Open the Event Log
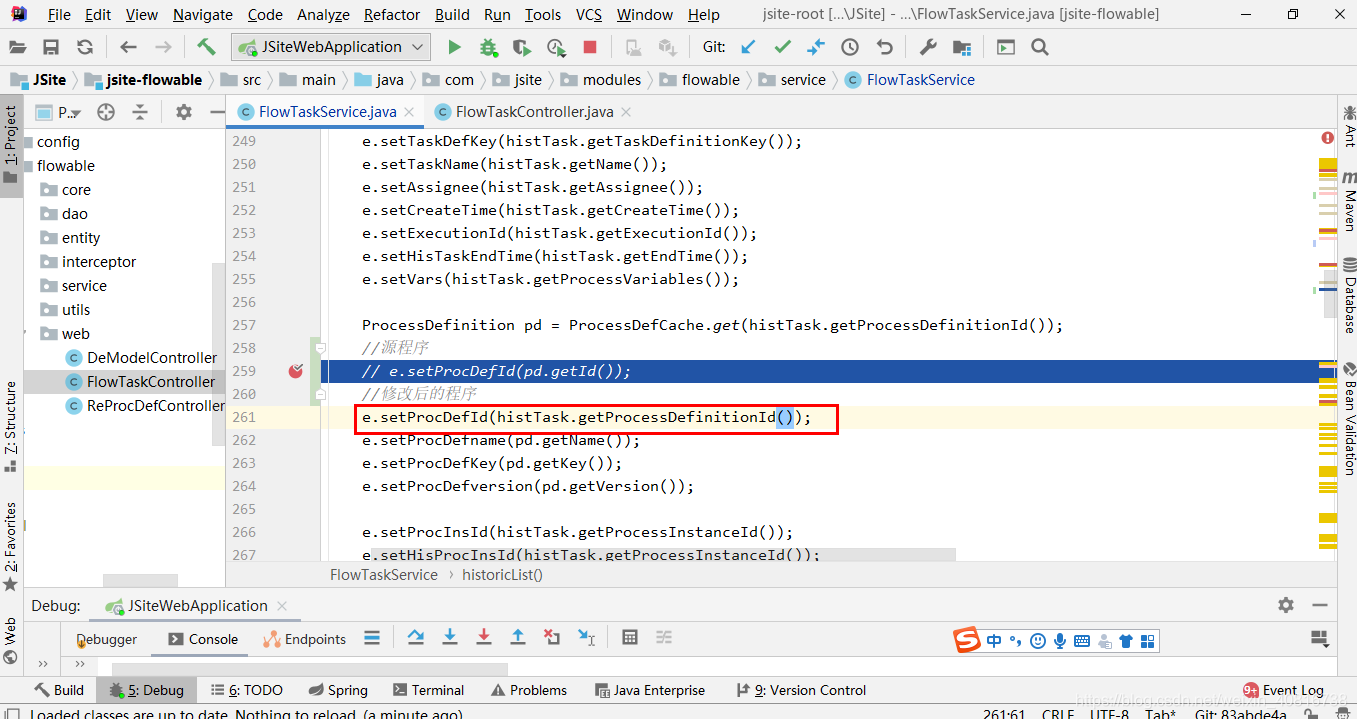 click(x=1283, y=690)
